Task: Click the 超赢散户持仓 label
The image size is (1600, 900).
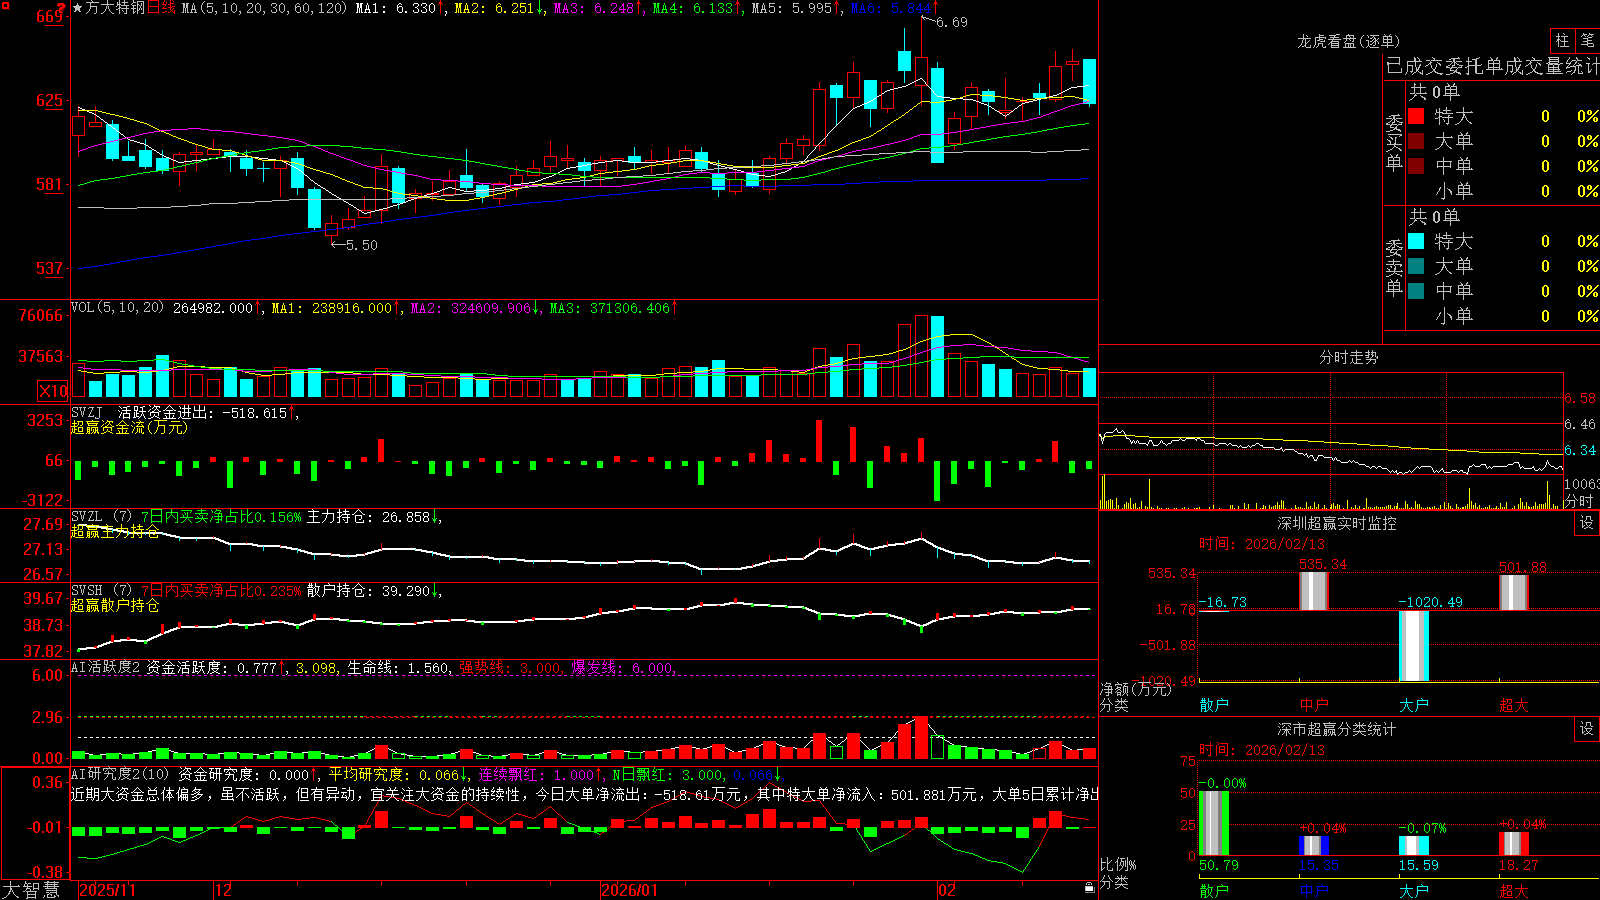Action: pyautogui.click(x=115, y=605)
